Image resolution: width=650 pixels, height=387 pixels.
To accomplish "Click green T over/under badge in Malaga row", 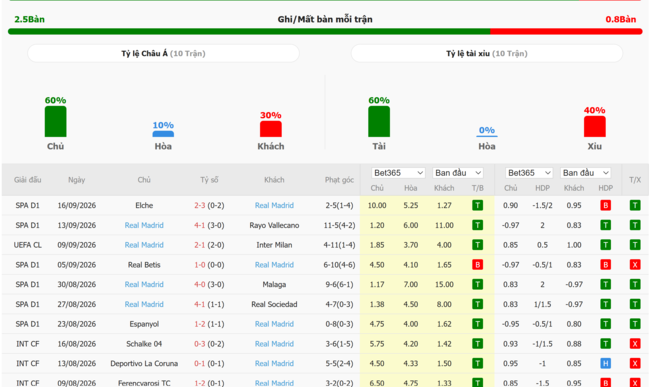I will pos(635,284).
